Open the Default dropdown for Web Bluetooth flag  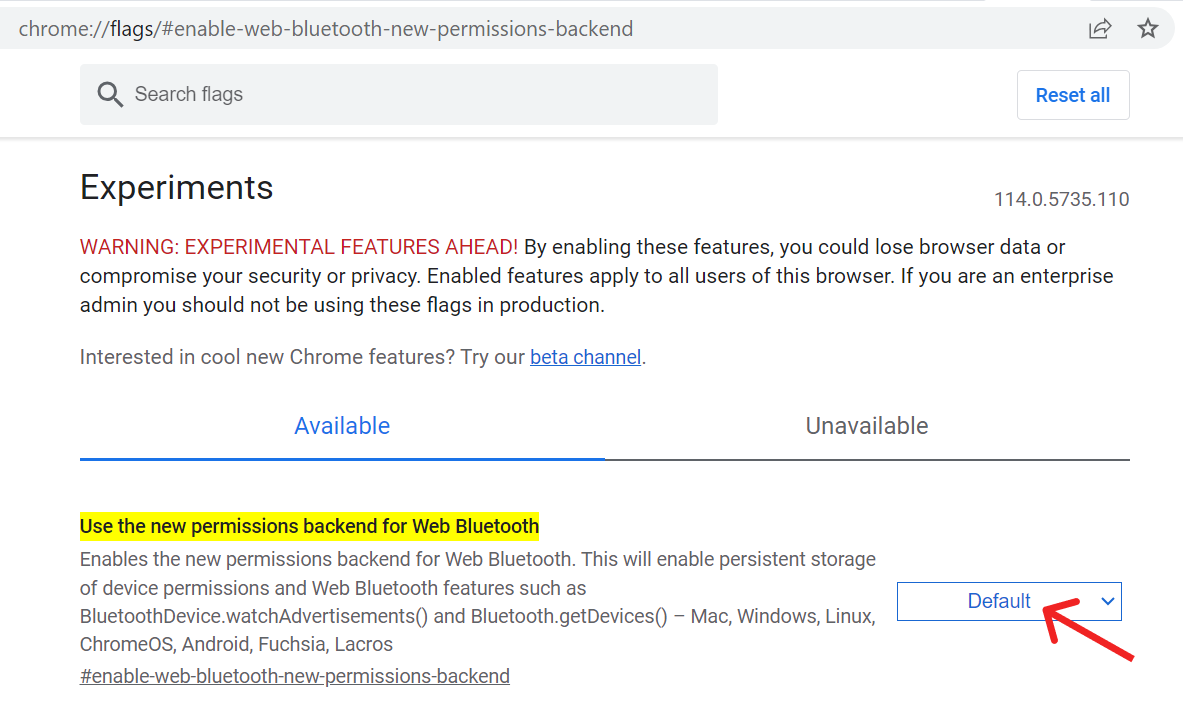[x=998, y=601]
